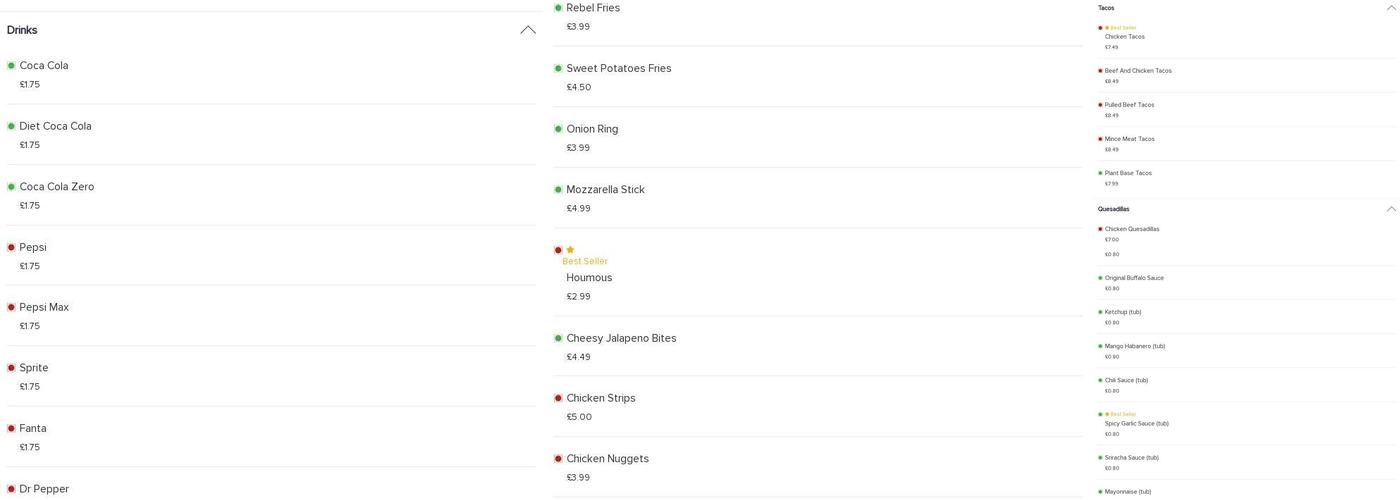Collapse the Drinks section chevron
Viewport: 1400px width, 500px height.
point(527,30)
